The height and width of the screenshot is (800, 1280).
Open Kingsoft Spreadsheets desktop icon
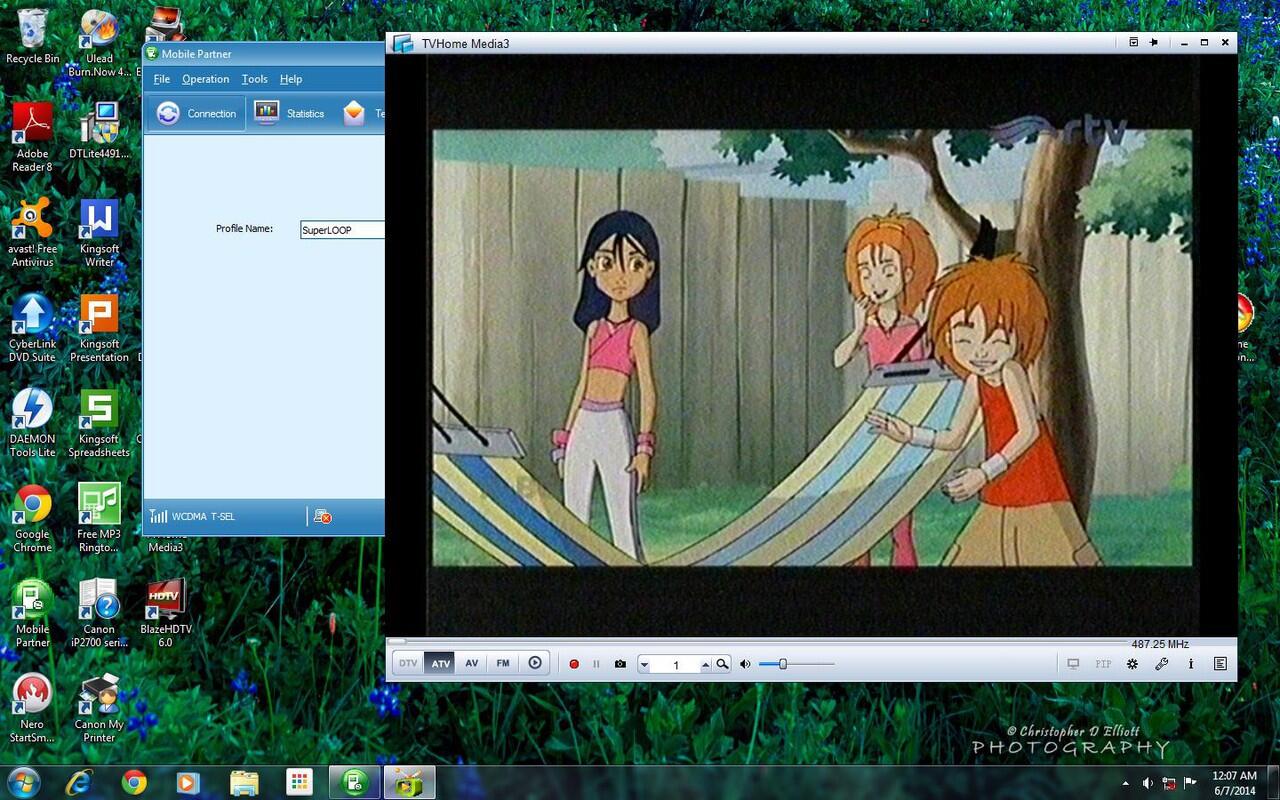coord(99,422)
